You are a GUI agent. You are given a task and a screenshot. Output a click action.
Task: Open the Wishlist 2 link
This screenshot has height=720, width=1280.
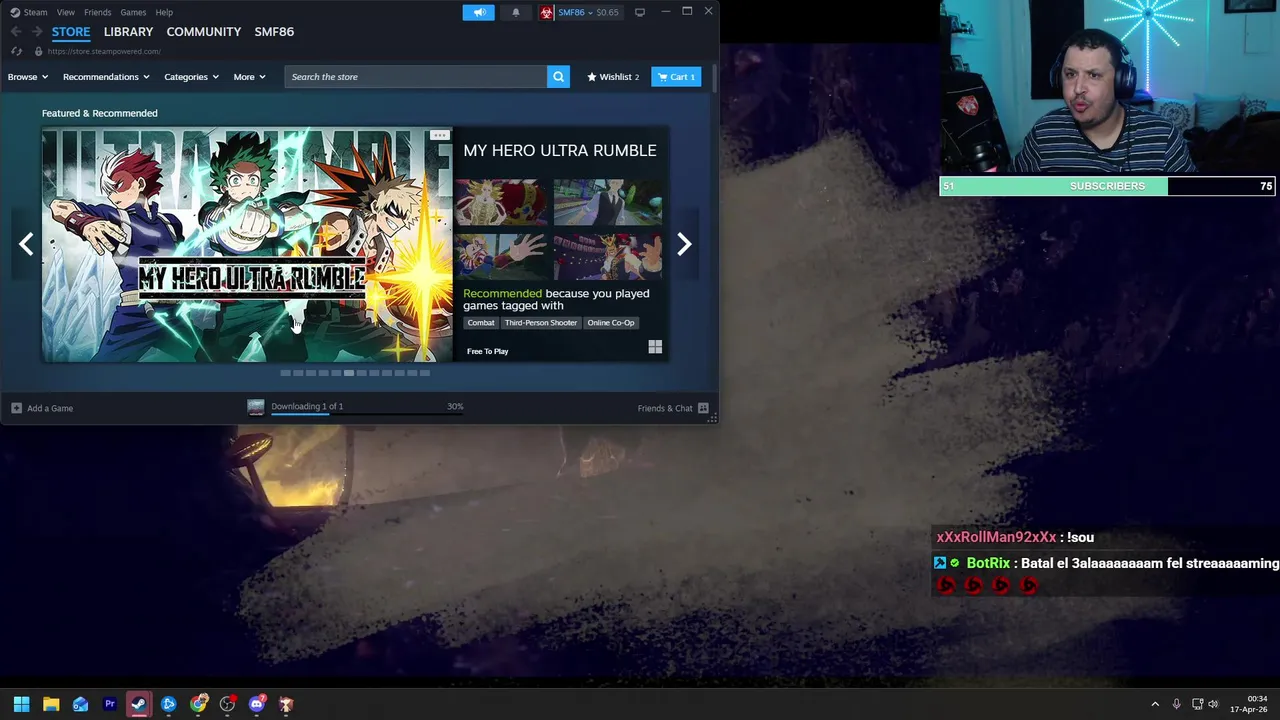click(x=613, y=77)
